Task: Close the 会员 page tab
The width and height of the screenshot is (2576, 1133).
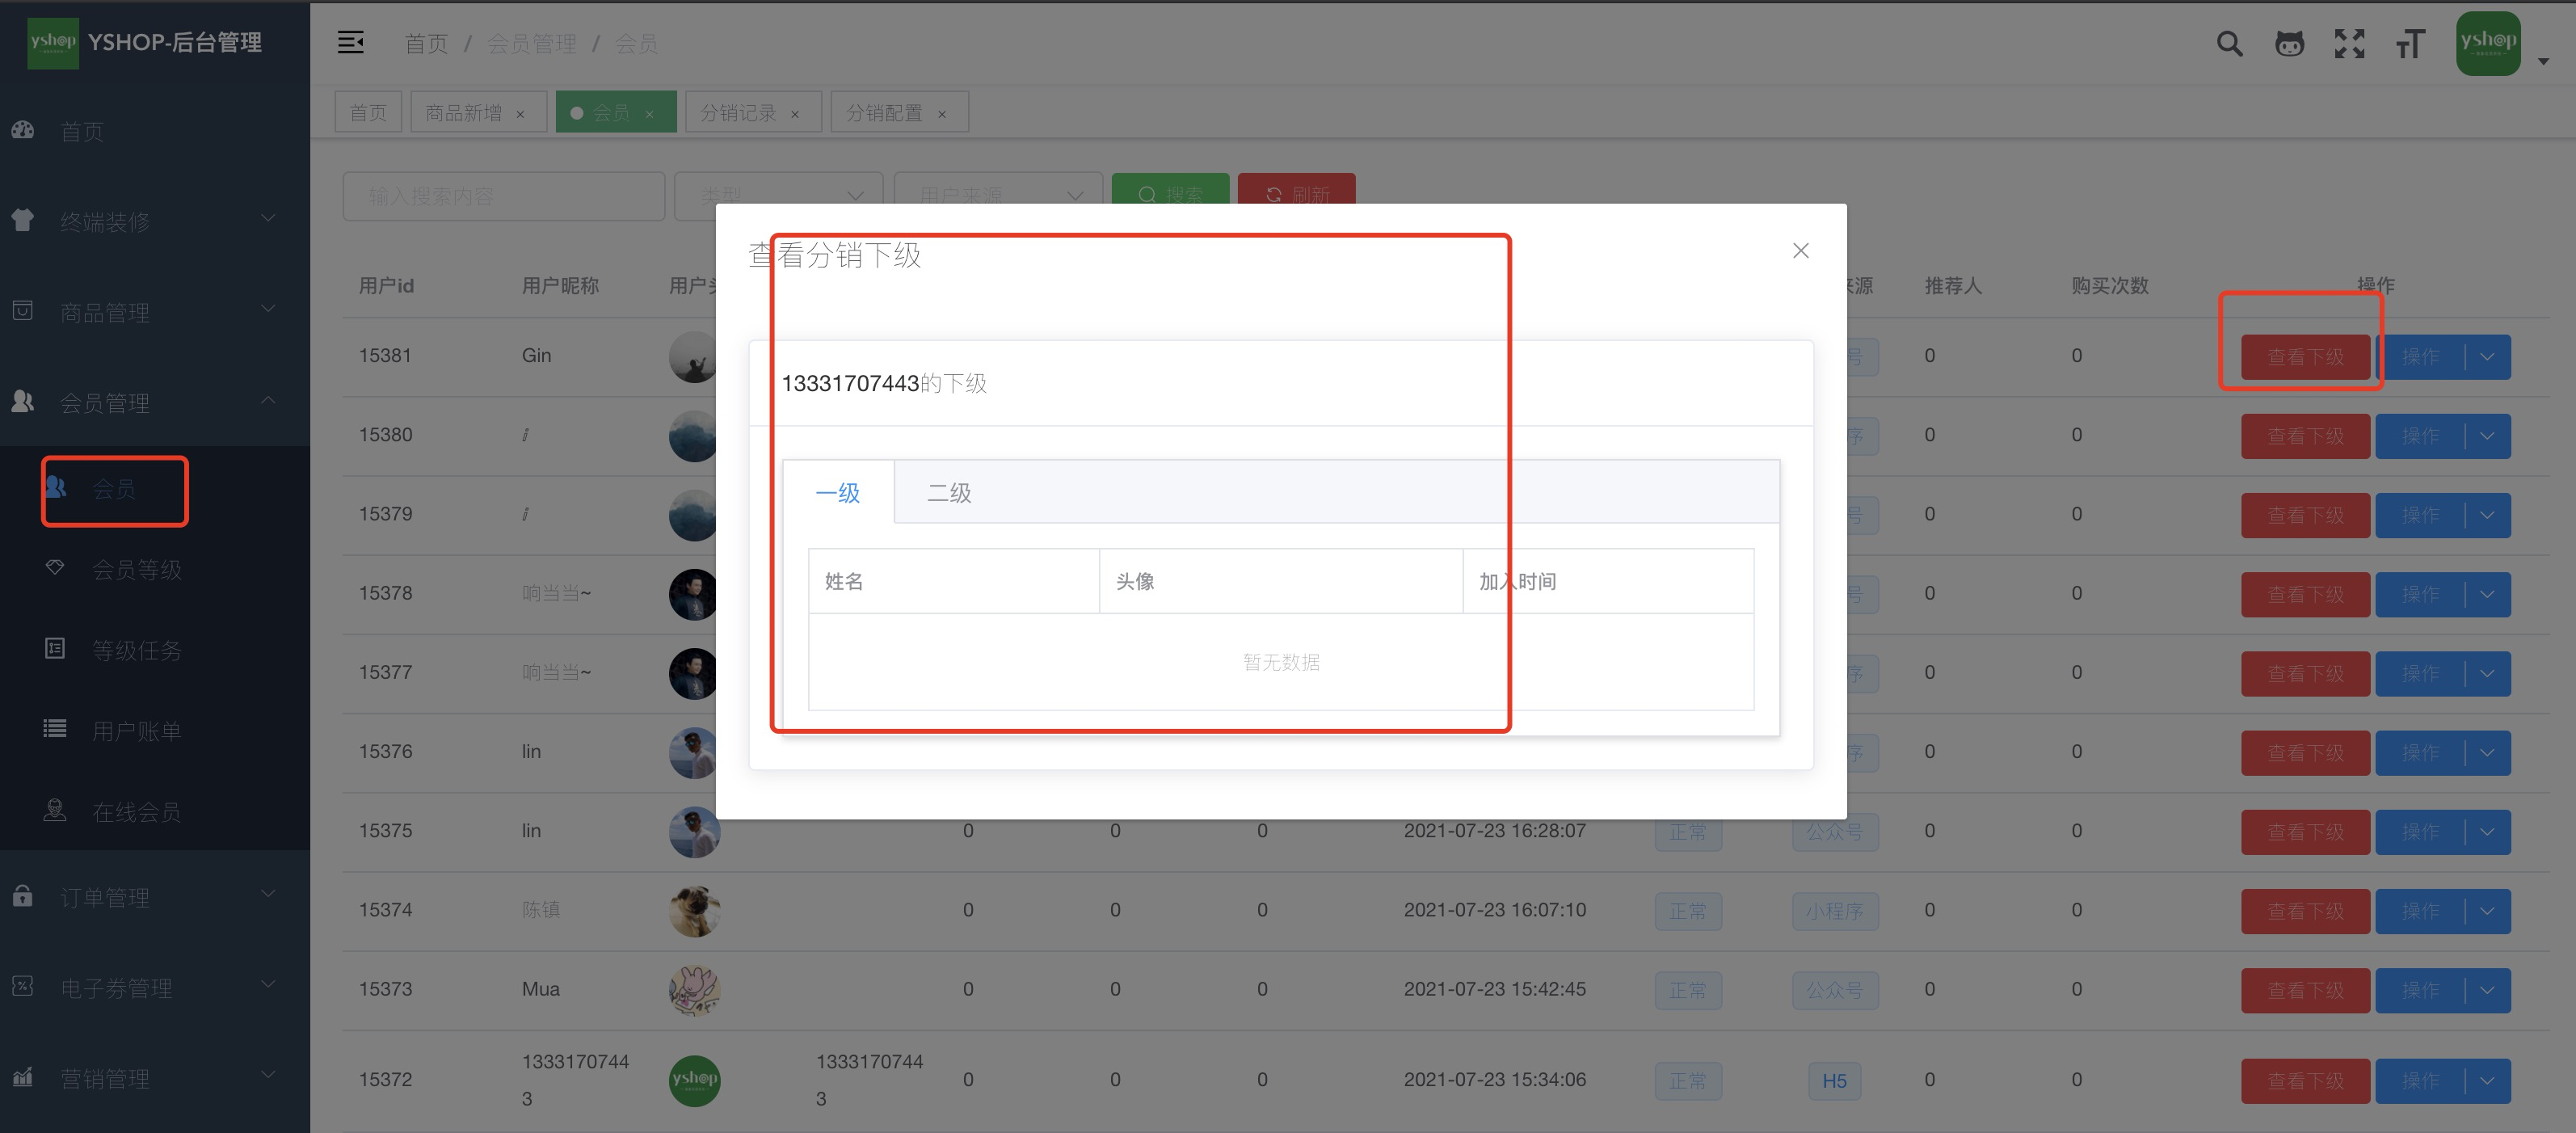Action: point(650,114)
